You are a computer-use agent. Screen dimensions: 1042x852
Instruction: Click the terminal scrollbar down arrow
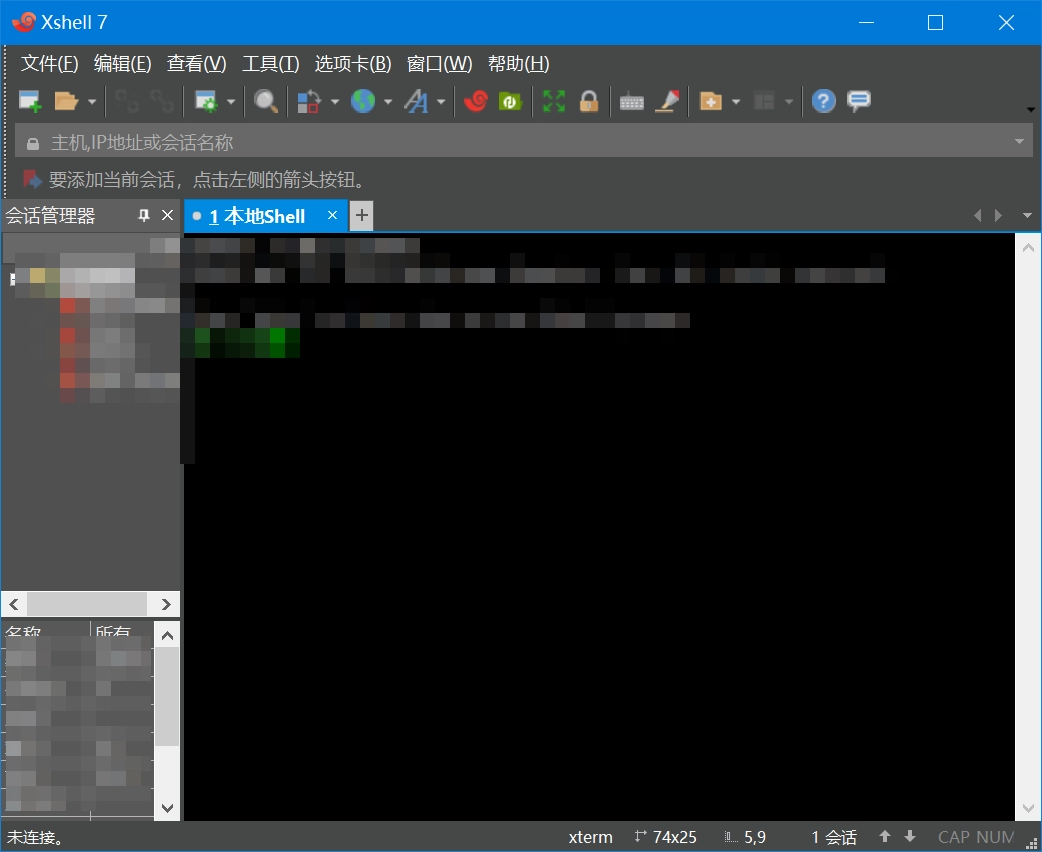1028,808
